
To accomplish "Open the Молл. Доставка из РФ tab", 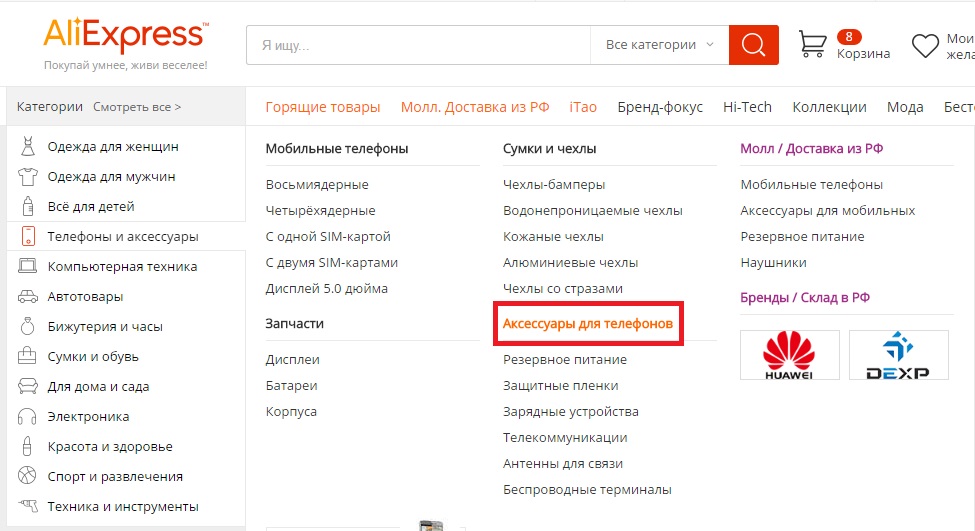I will point(475,107).
